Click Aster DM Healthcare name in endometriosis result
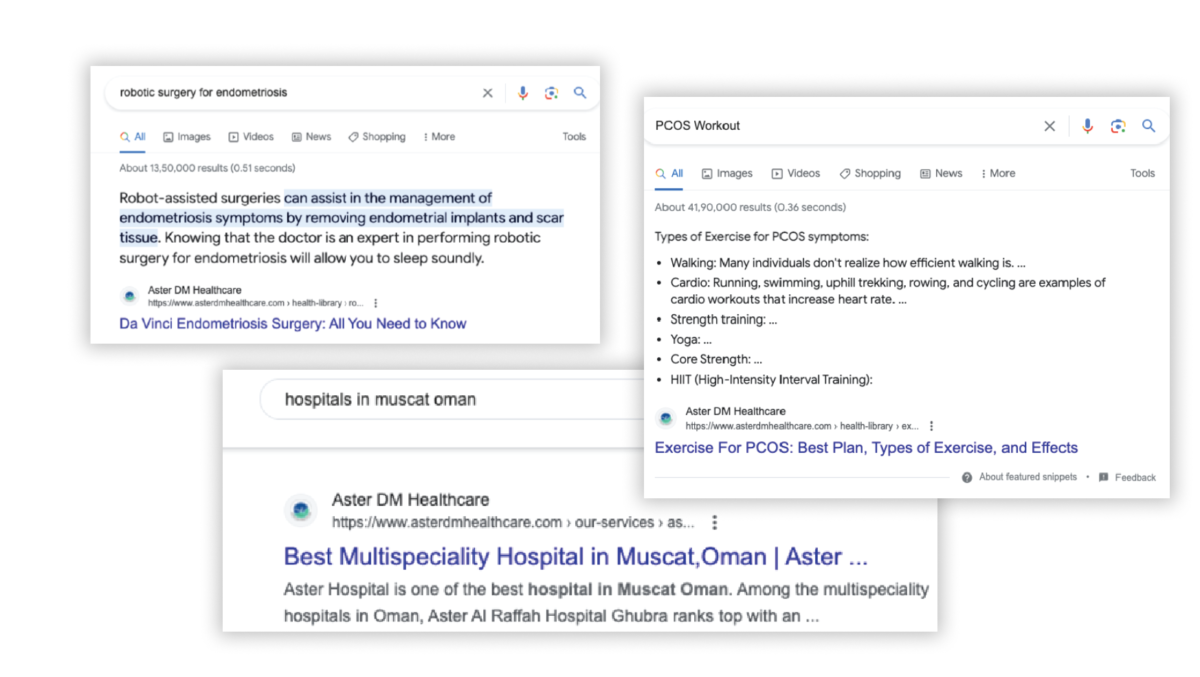The image size is (1200, 677). tap(195, 290)
